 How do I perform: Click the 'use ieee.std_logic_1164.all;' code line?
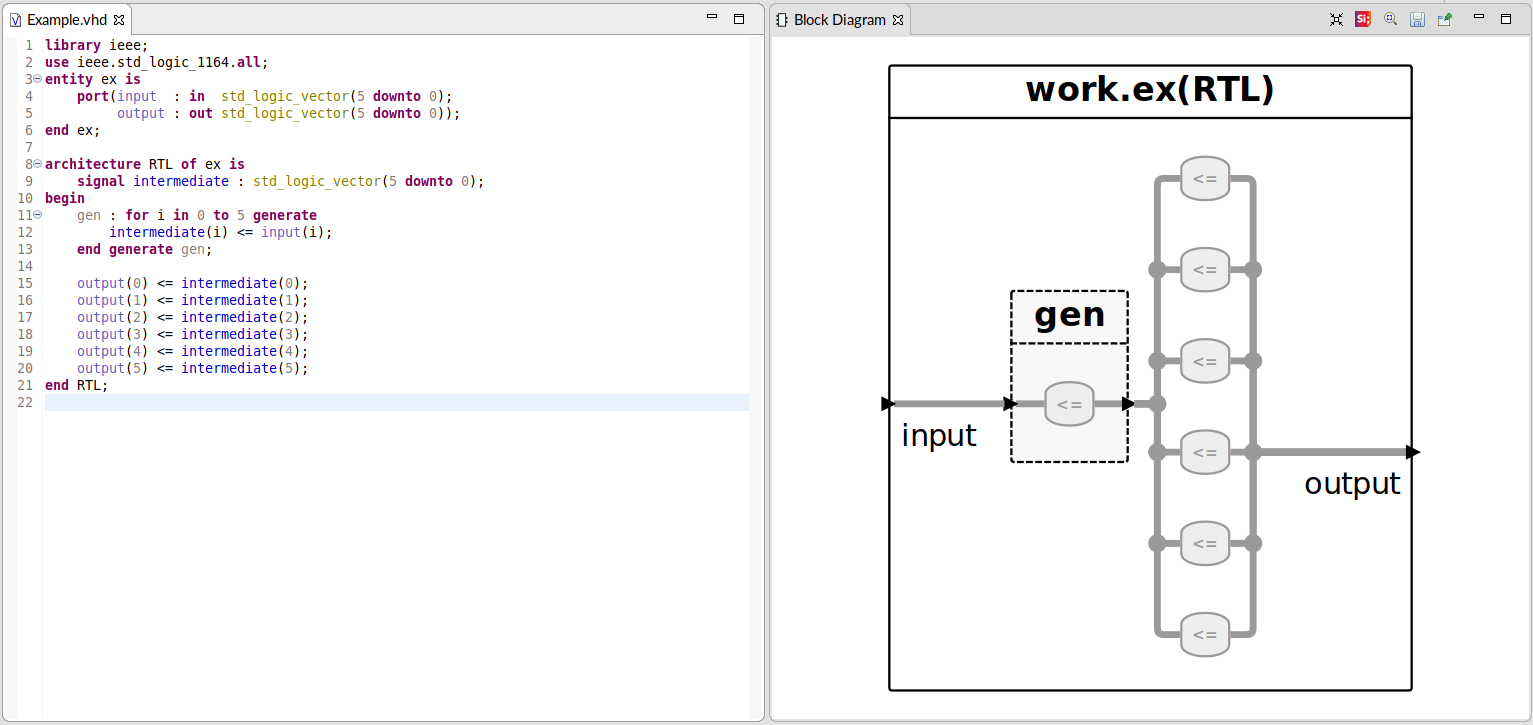tap(157, 62)
